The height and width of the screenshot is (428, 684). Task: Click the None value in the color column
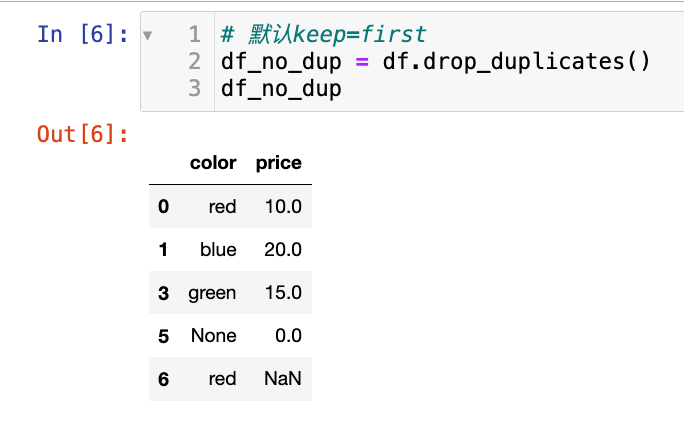(213, 336)
